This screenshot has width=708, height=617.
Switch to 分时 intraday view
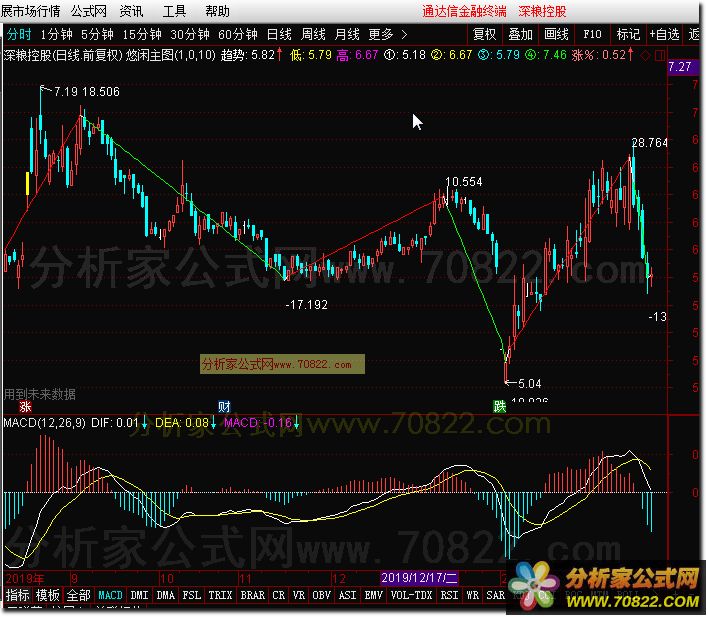coord(18,34)
